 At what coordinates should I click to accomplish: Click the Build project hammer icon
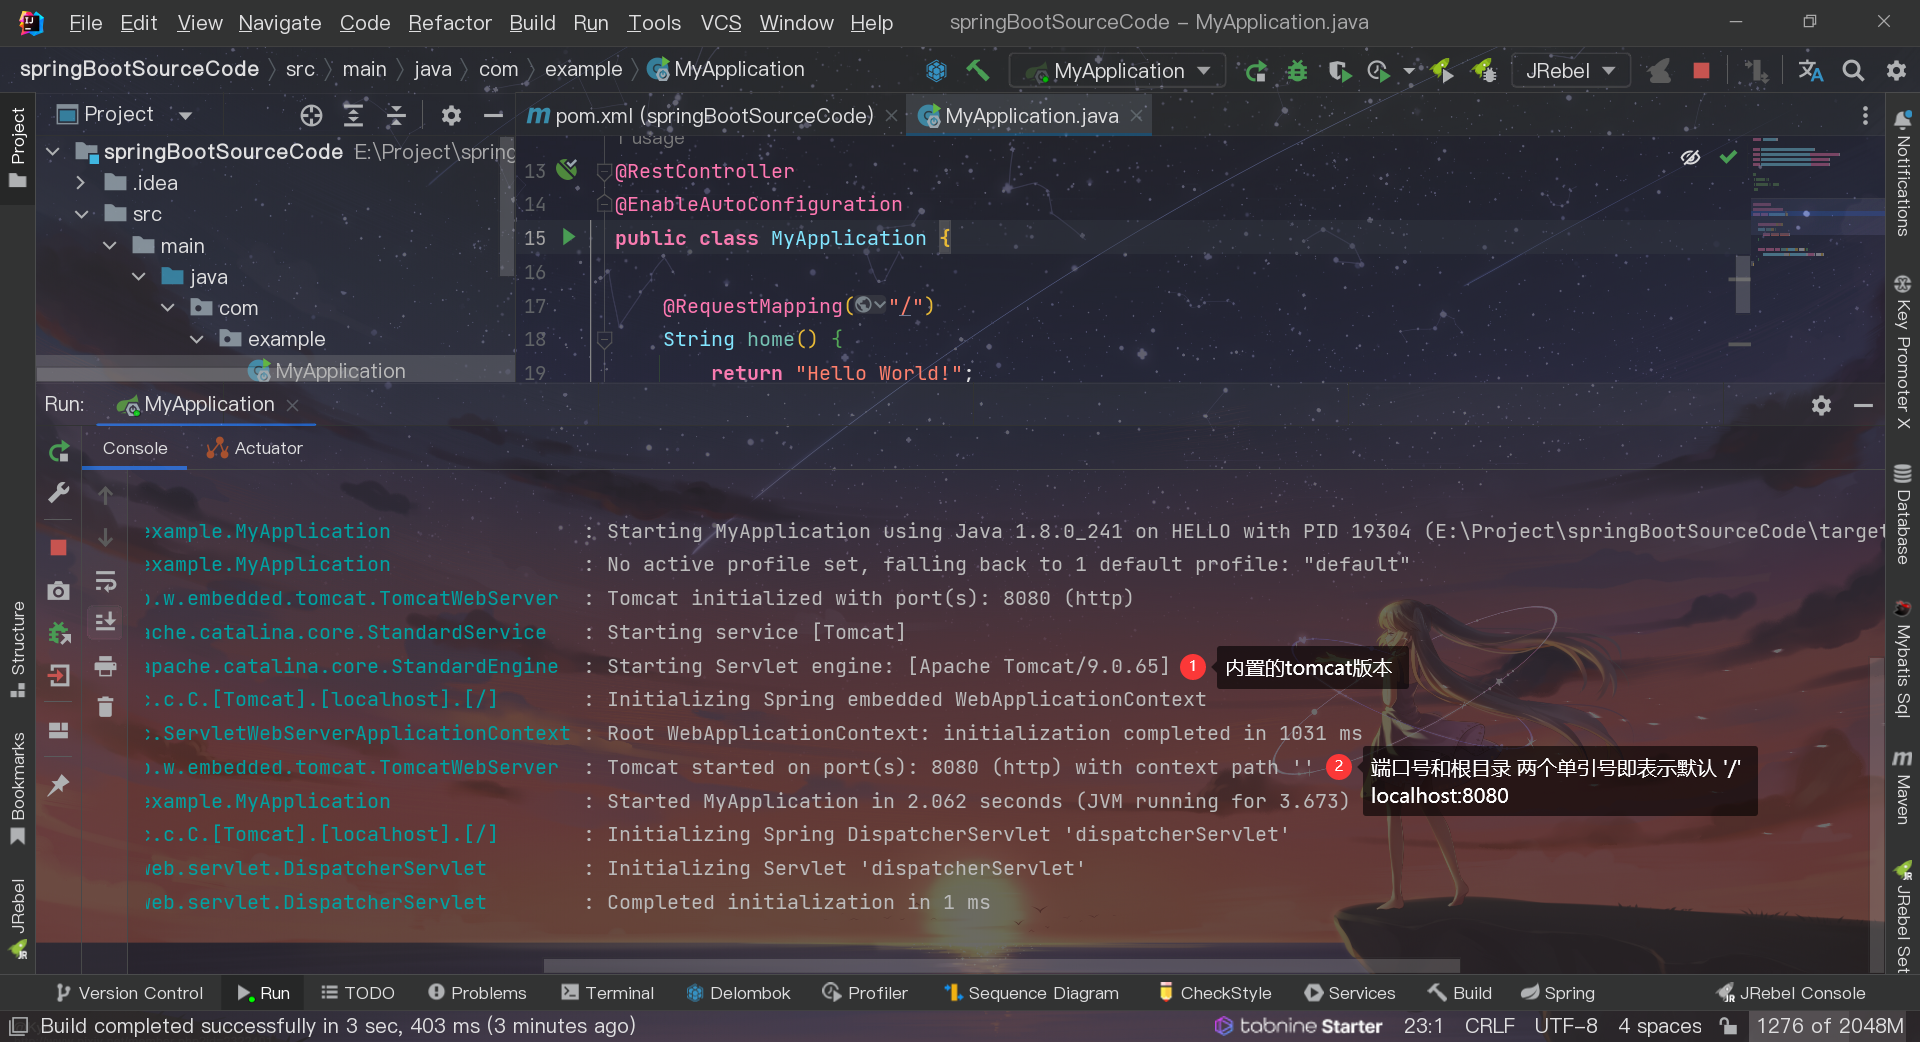pos(978,70)
